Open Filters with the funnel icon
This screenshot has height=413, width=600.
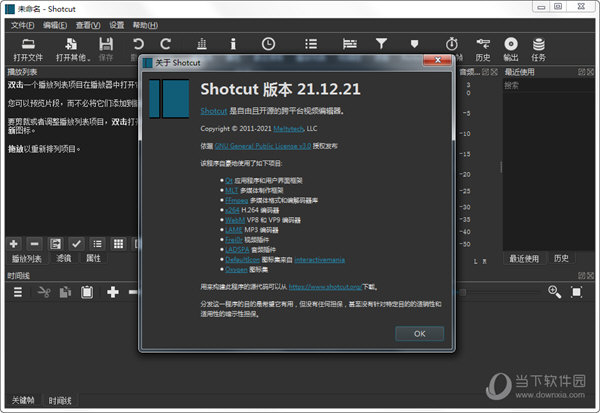point(381,44)
